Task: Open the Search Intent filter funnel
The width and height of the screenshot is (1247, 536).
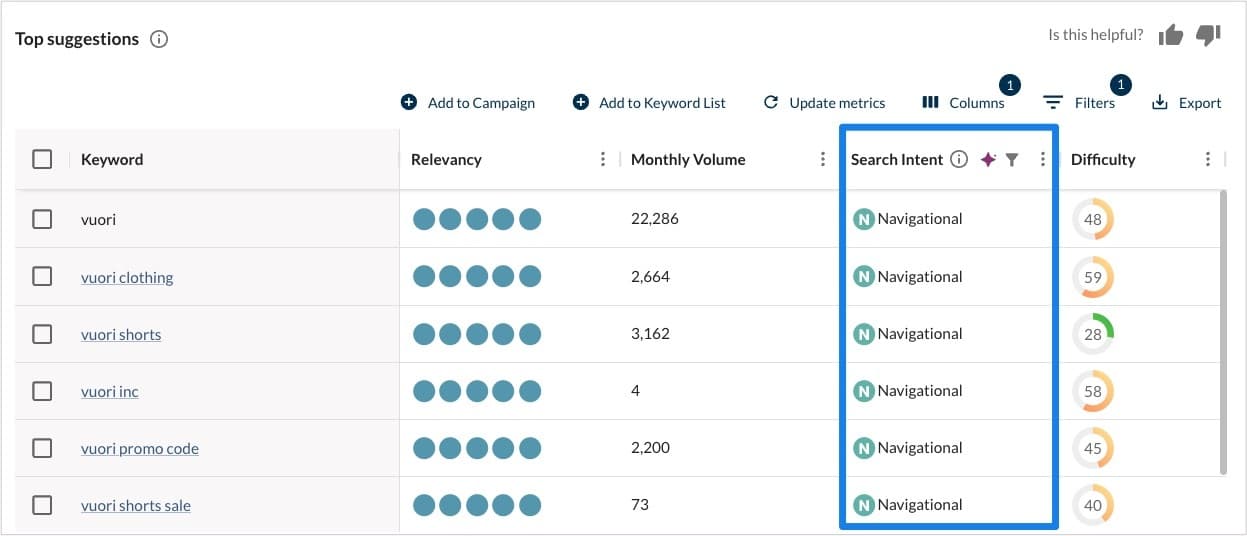Action: pos(1012,159)
